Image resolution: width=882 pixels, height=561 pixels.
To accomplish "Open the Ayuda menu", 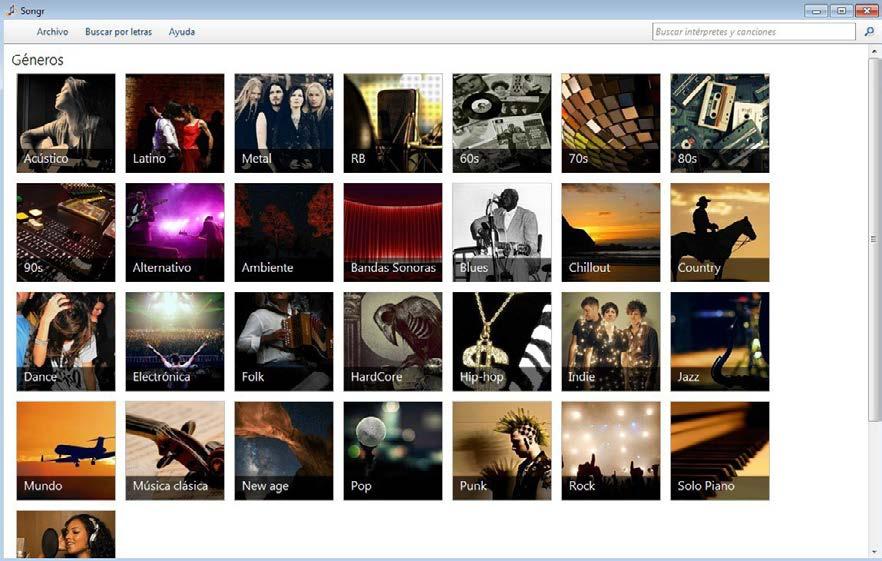I will [x=182, y=32].
